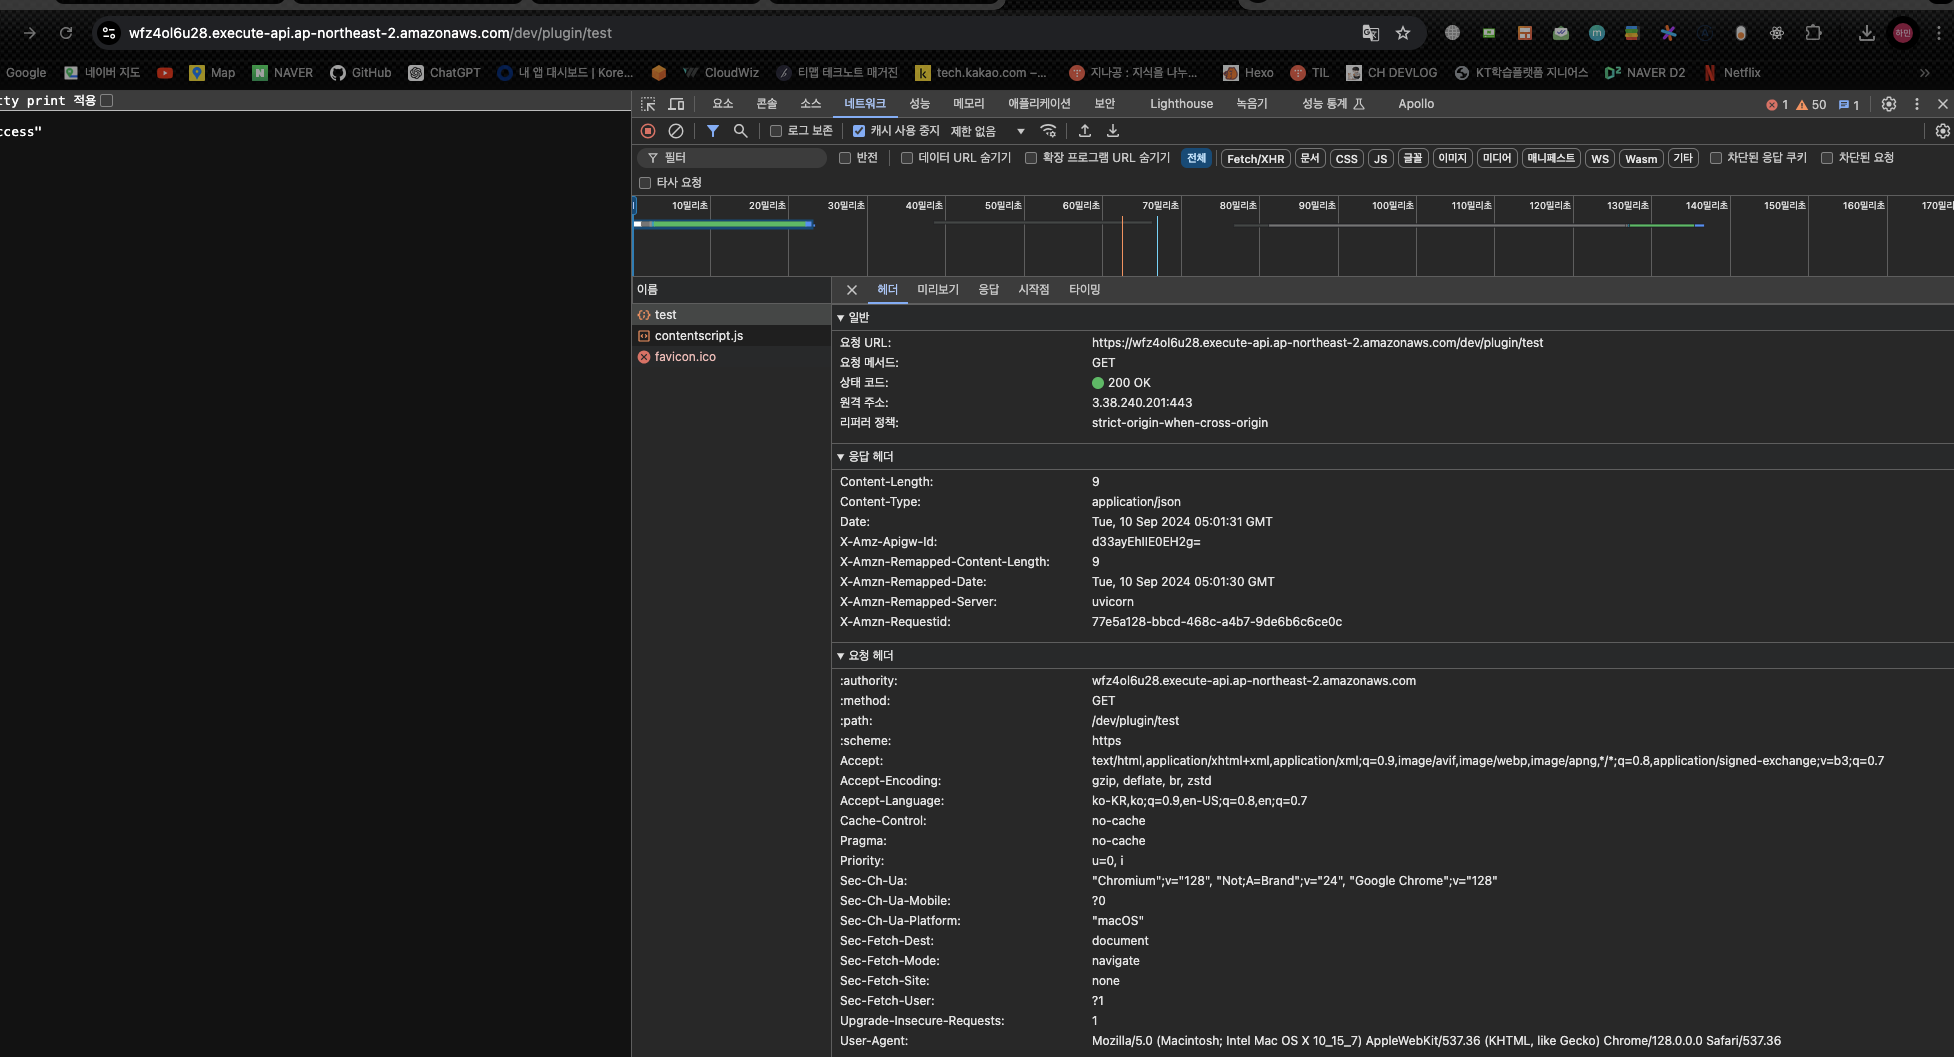The width and height of the screenshot is (1954, 1057).
Task: Collapse the 응답 헤더 section
Action: 865,457
